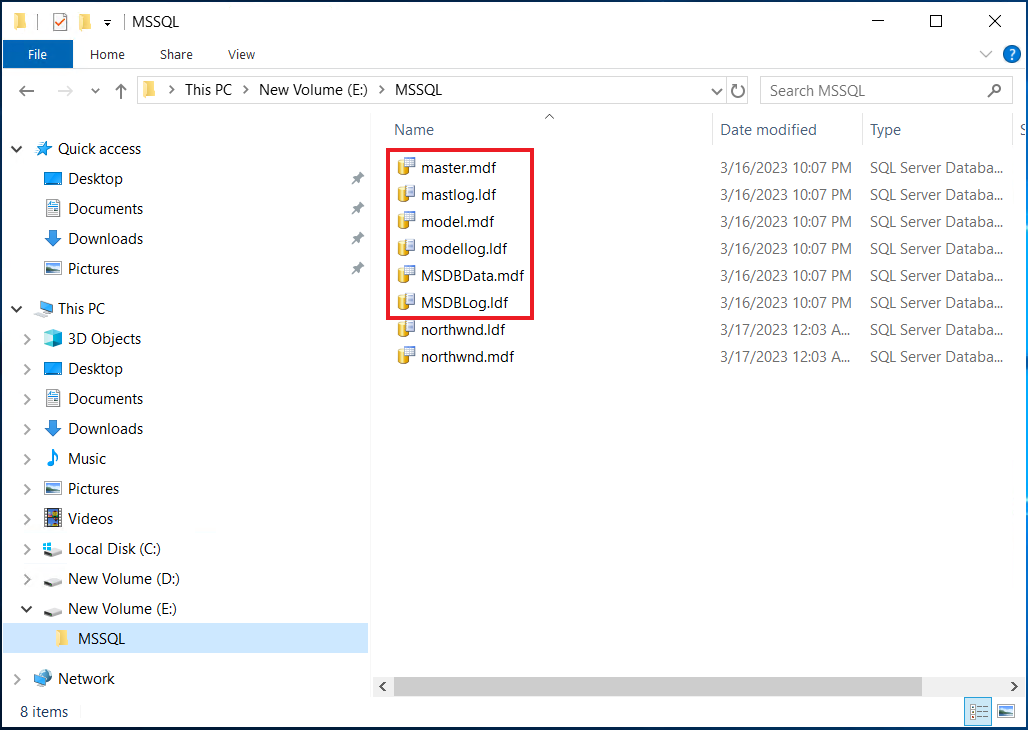Viewport: 1028px width, 730px height.
Task: Click the navigate back arrow
Action: pyautogui.click(x=27, y=90)
